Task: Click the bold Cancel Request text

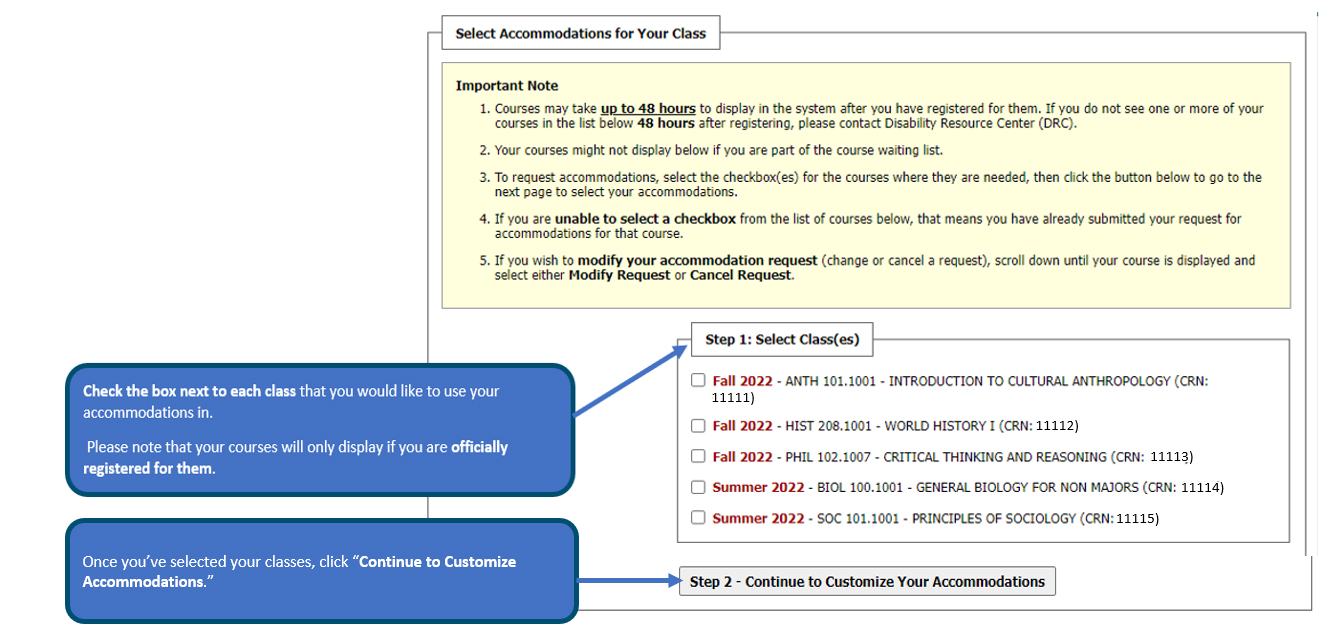Action: 740,275
